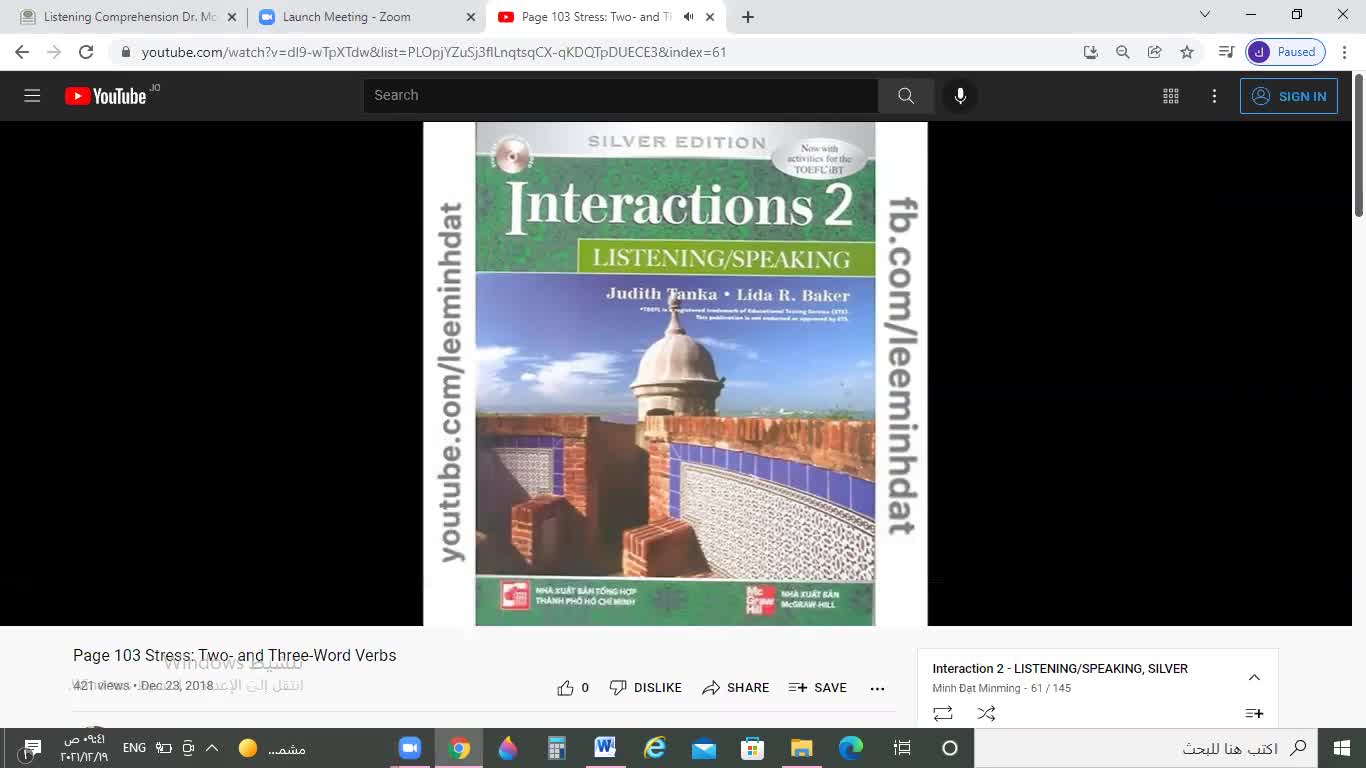Toggle loop playlist
The height and width of the screenshot is (768, 1366).
click(943, 713)
